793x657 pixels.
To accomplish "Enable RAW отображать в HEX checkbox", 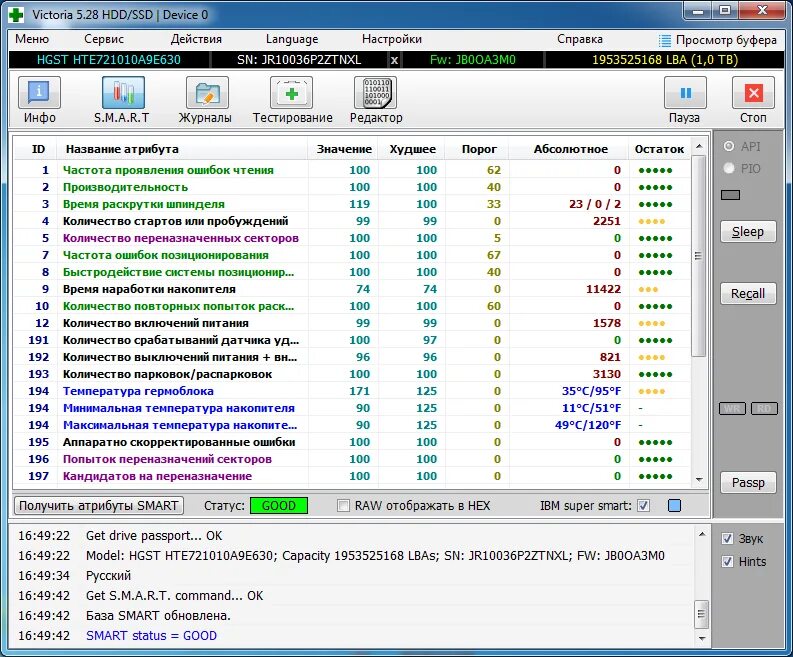I will (x=343, y=505).
